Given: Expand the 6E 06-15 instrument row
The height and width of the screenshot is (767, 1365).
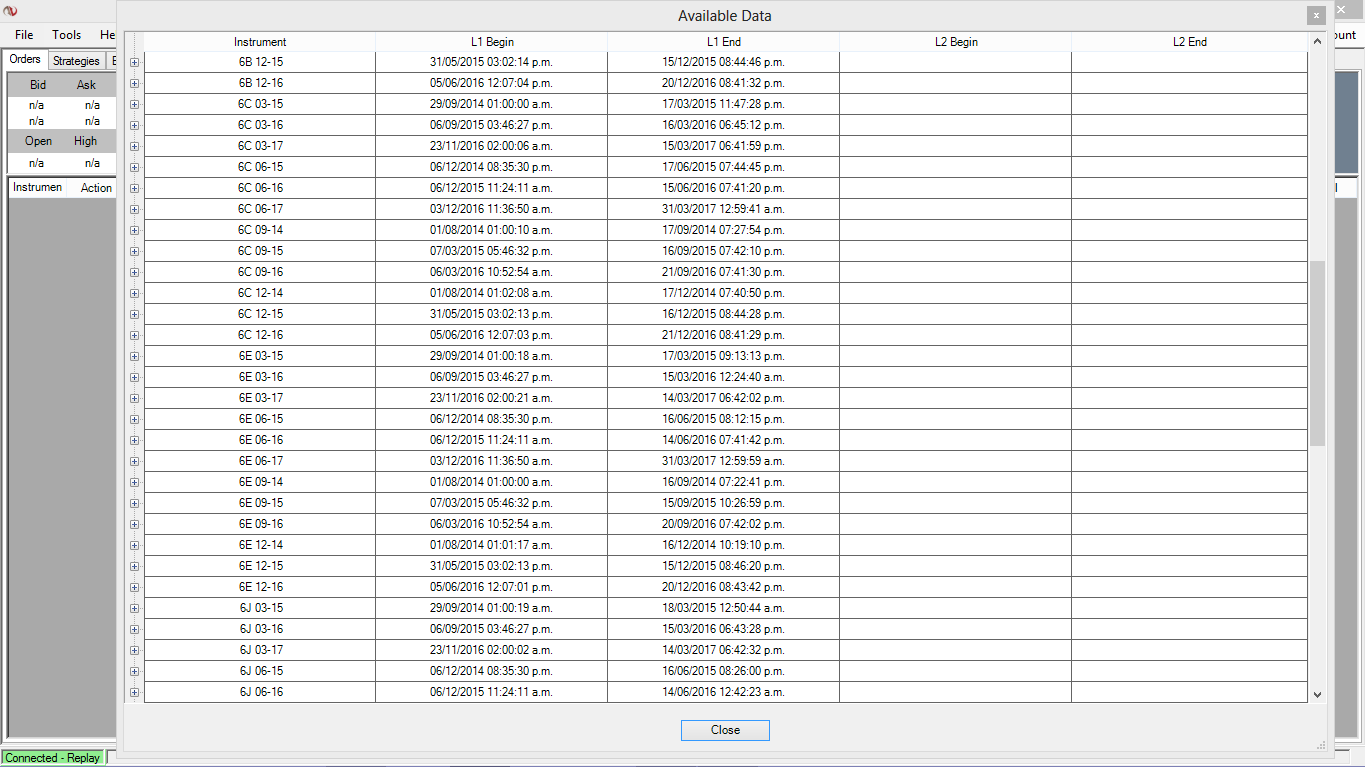Looking at the screenshot, I should 134,419.
